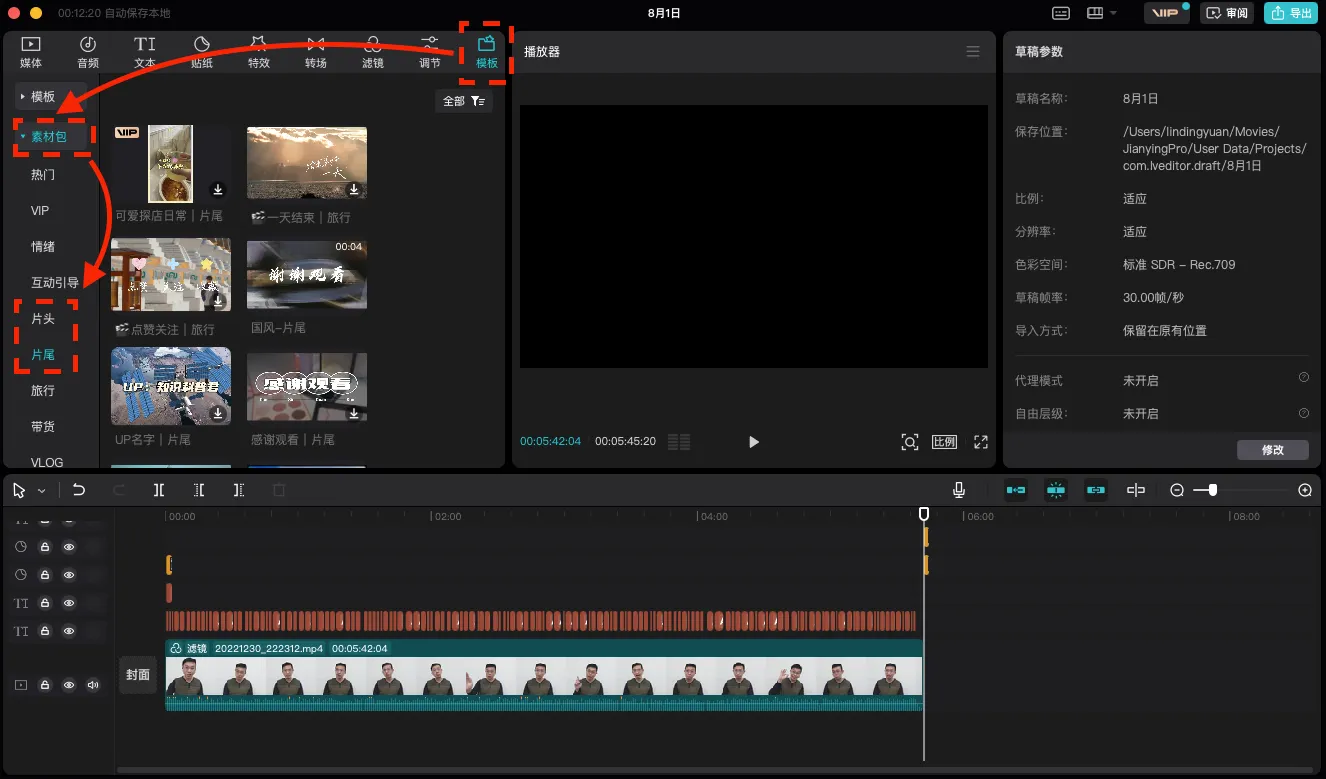Mute the main video track audio
The height and width of the screenshot is (779, 1326).
pyautogui.click(x=93, y=685)
